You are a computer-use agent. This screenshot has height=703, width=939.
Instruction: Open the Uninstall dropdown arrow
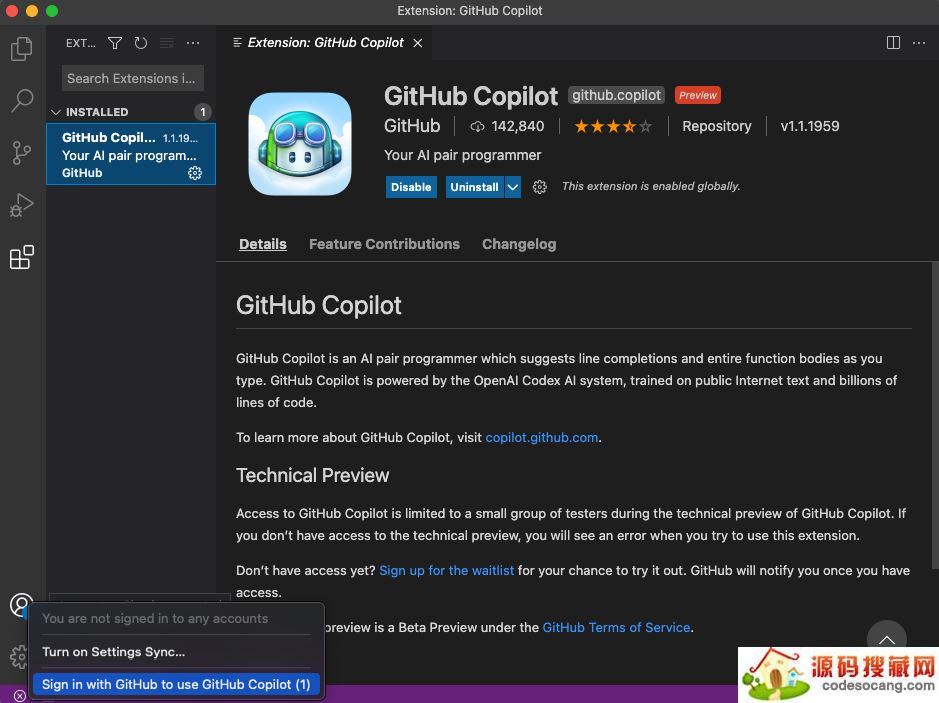coord(513,187)
